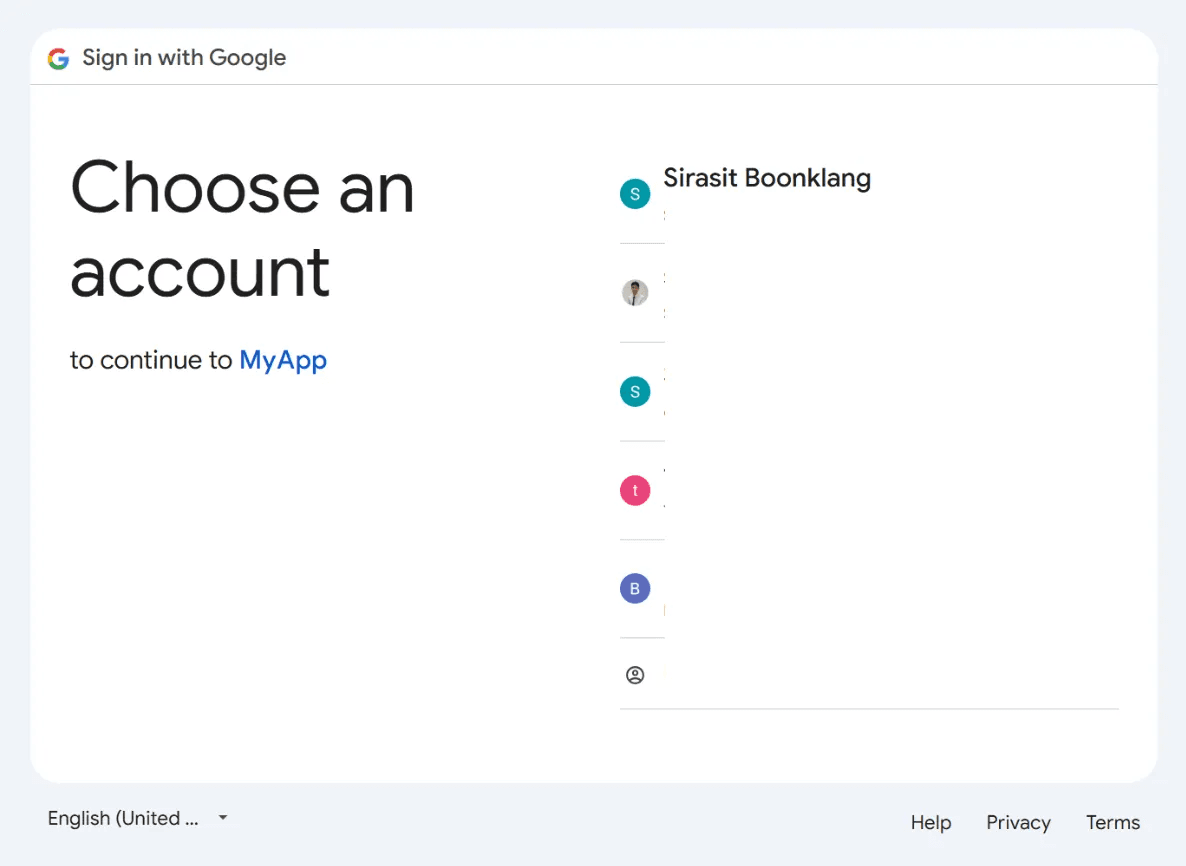
Task: Click the Use another account person icon
Action: [x=635, y=675]
